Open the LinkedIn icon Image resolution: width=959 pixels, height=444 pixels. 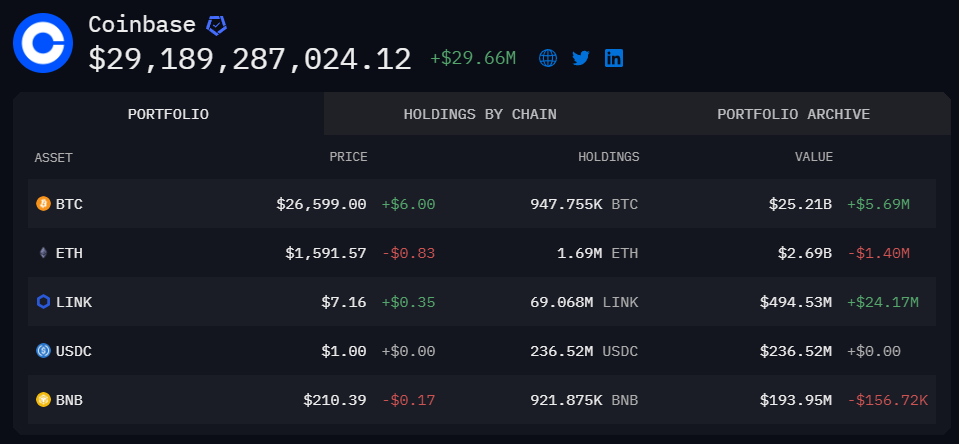[613, 58]
